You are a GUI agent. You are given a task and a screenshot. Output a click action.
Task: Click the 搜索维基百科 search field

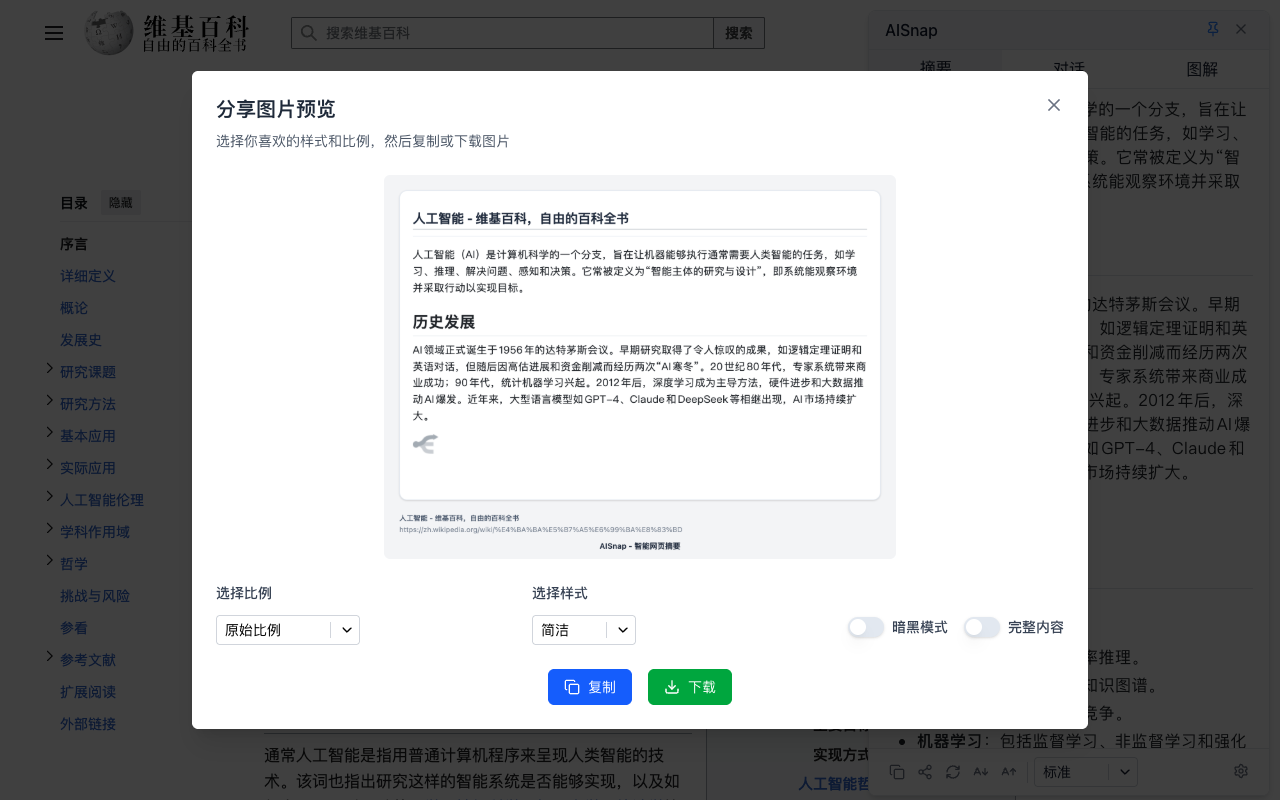coord(502,33)
